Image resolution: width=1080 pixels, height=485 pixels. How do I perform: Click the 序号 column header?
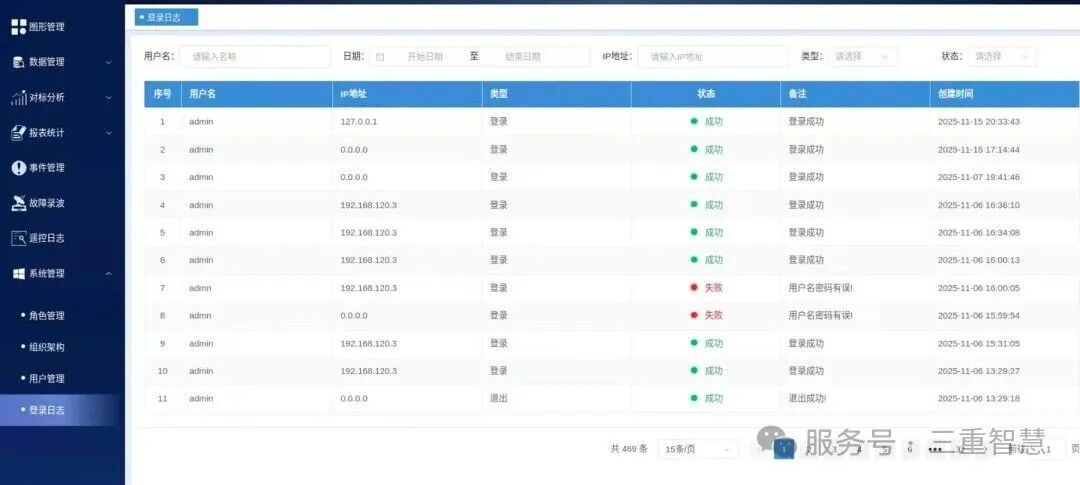coord(163,94)
